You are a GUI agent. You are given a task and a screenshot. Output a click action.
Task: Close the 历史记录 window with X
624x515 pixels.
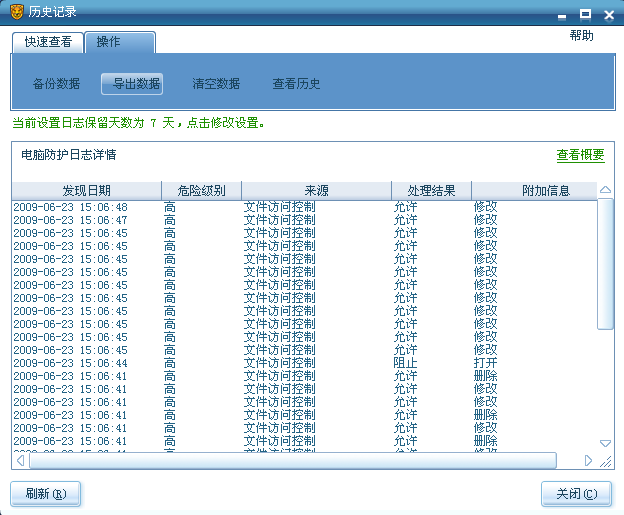(x=609, y=15)
